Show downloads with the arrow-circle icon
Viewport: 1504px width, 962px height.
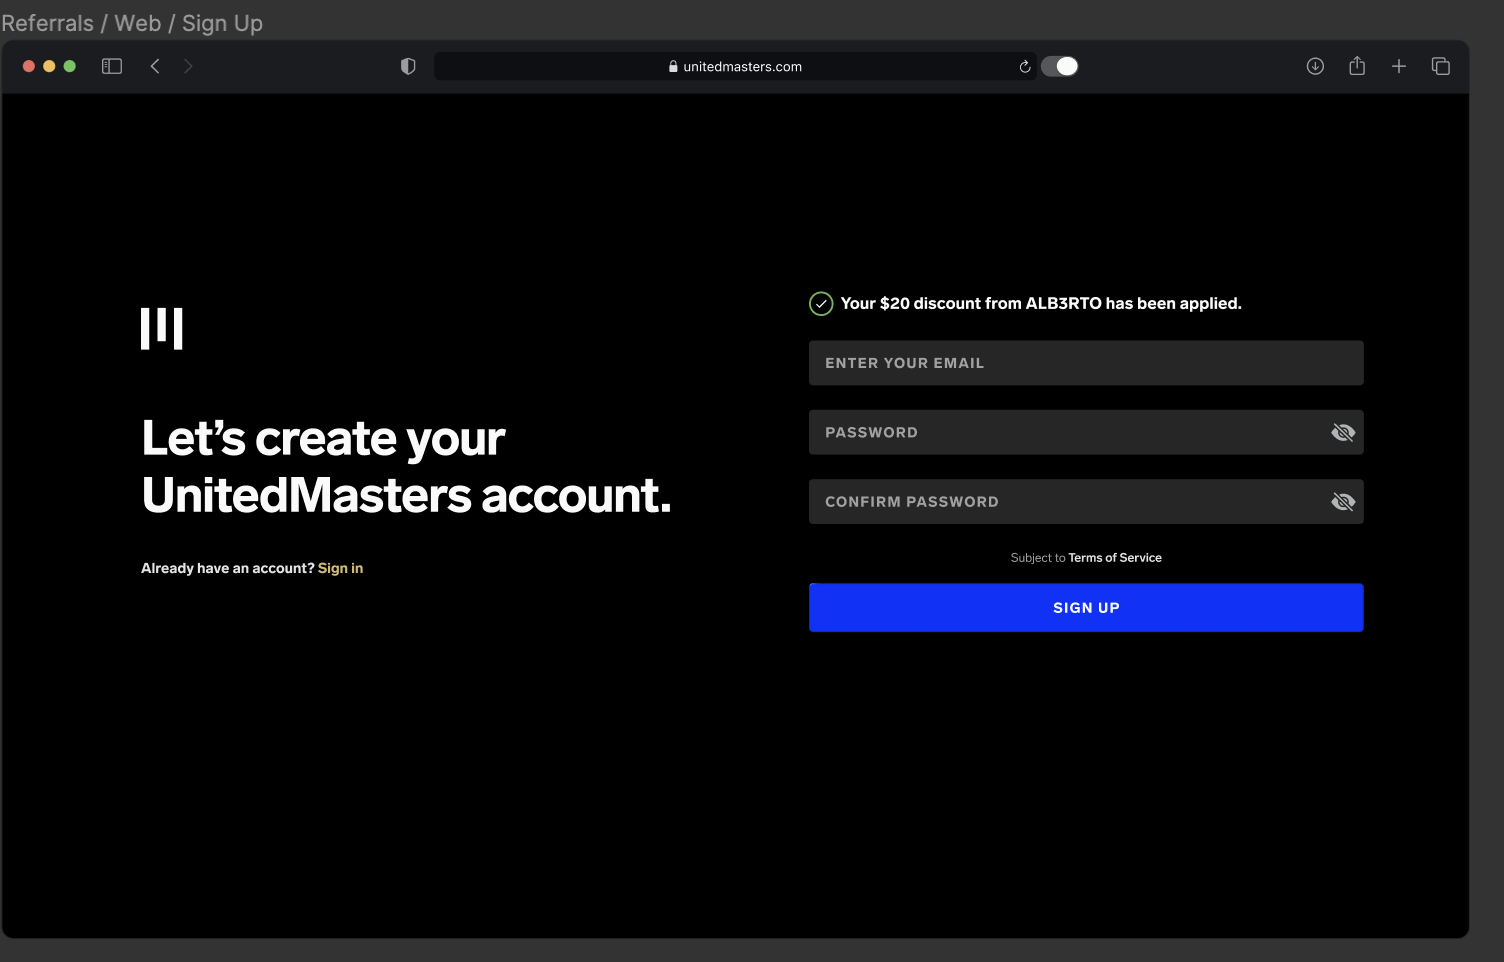point(1315,66)
